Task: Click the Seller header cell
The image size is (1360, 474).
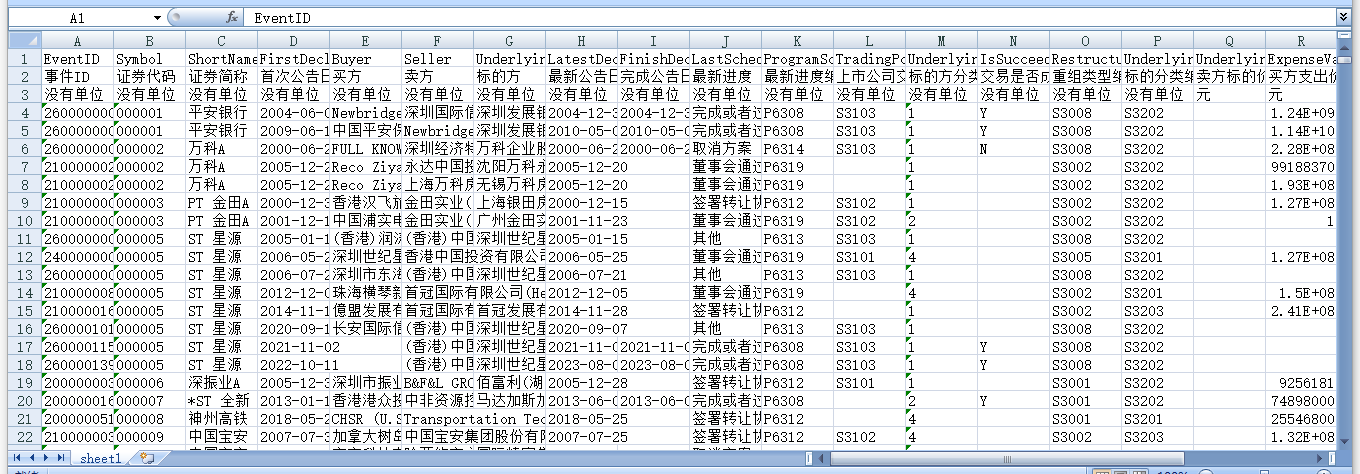Action: (x=437, y=59)
